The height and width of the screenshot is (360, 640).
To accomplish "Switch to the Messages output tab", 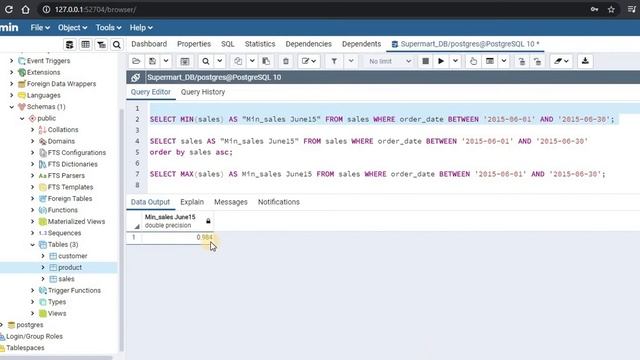I will tap(231, 202).
